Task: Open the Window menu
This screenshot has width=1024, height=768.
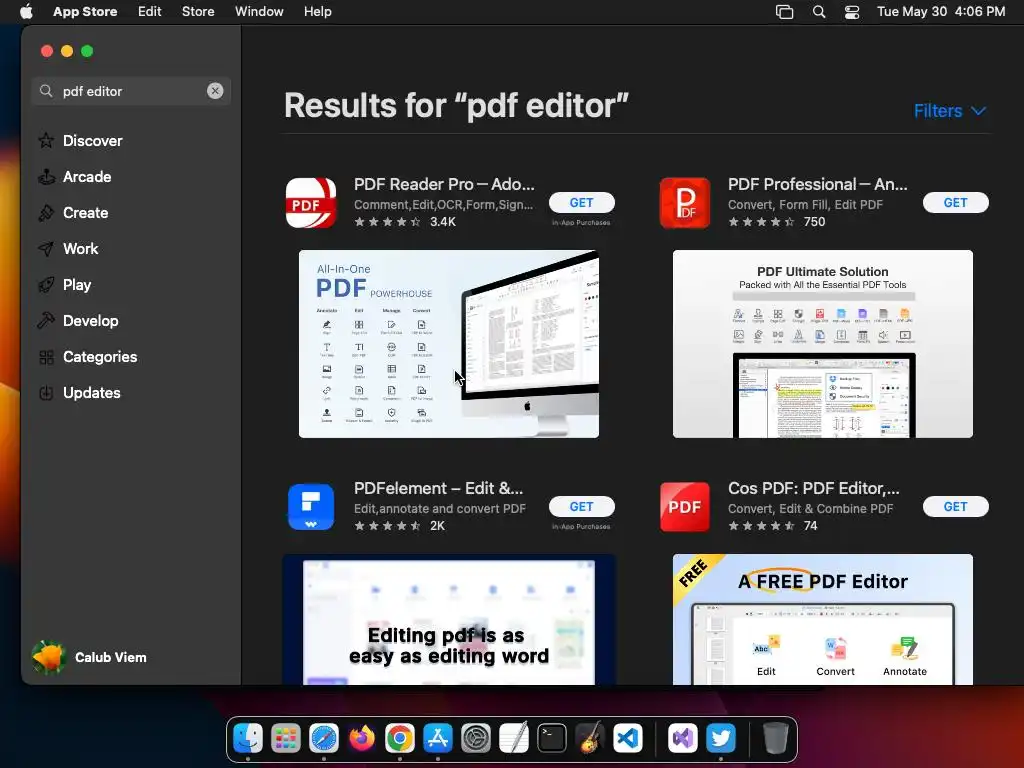Action: [259, 12]
